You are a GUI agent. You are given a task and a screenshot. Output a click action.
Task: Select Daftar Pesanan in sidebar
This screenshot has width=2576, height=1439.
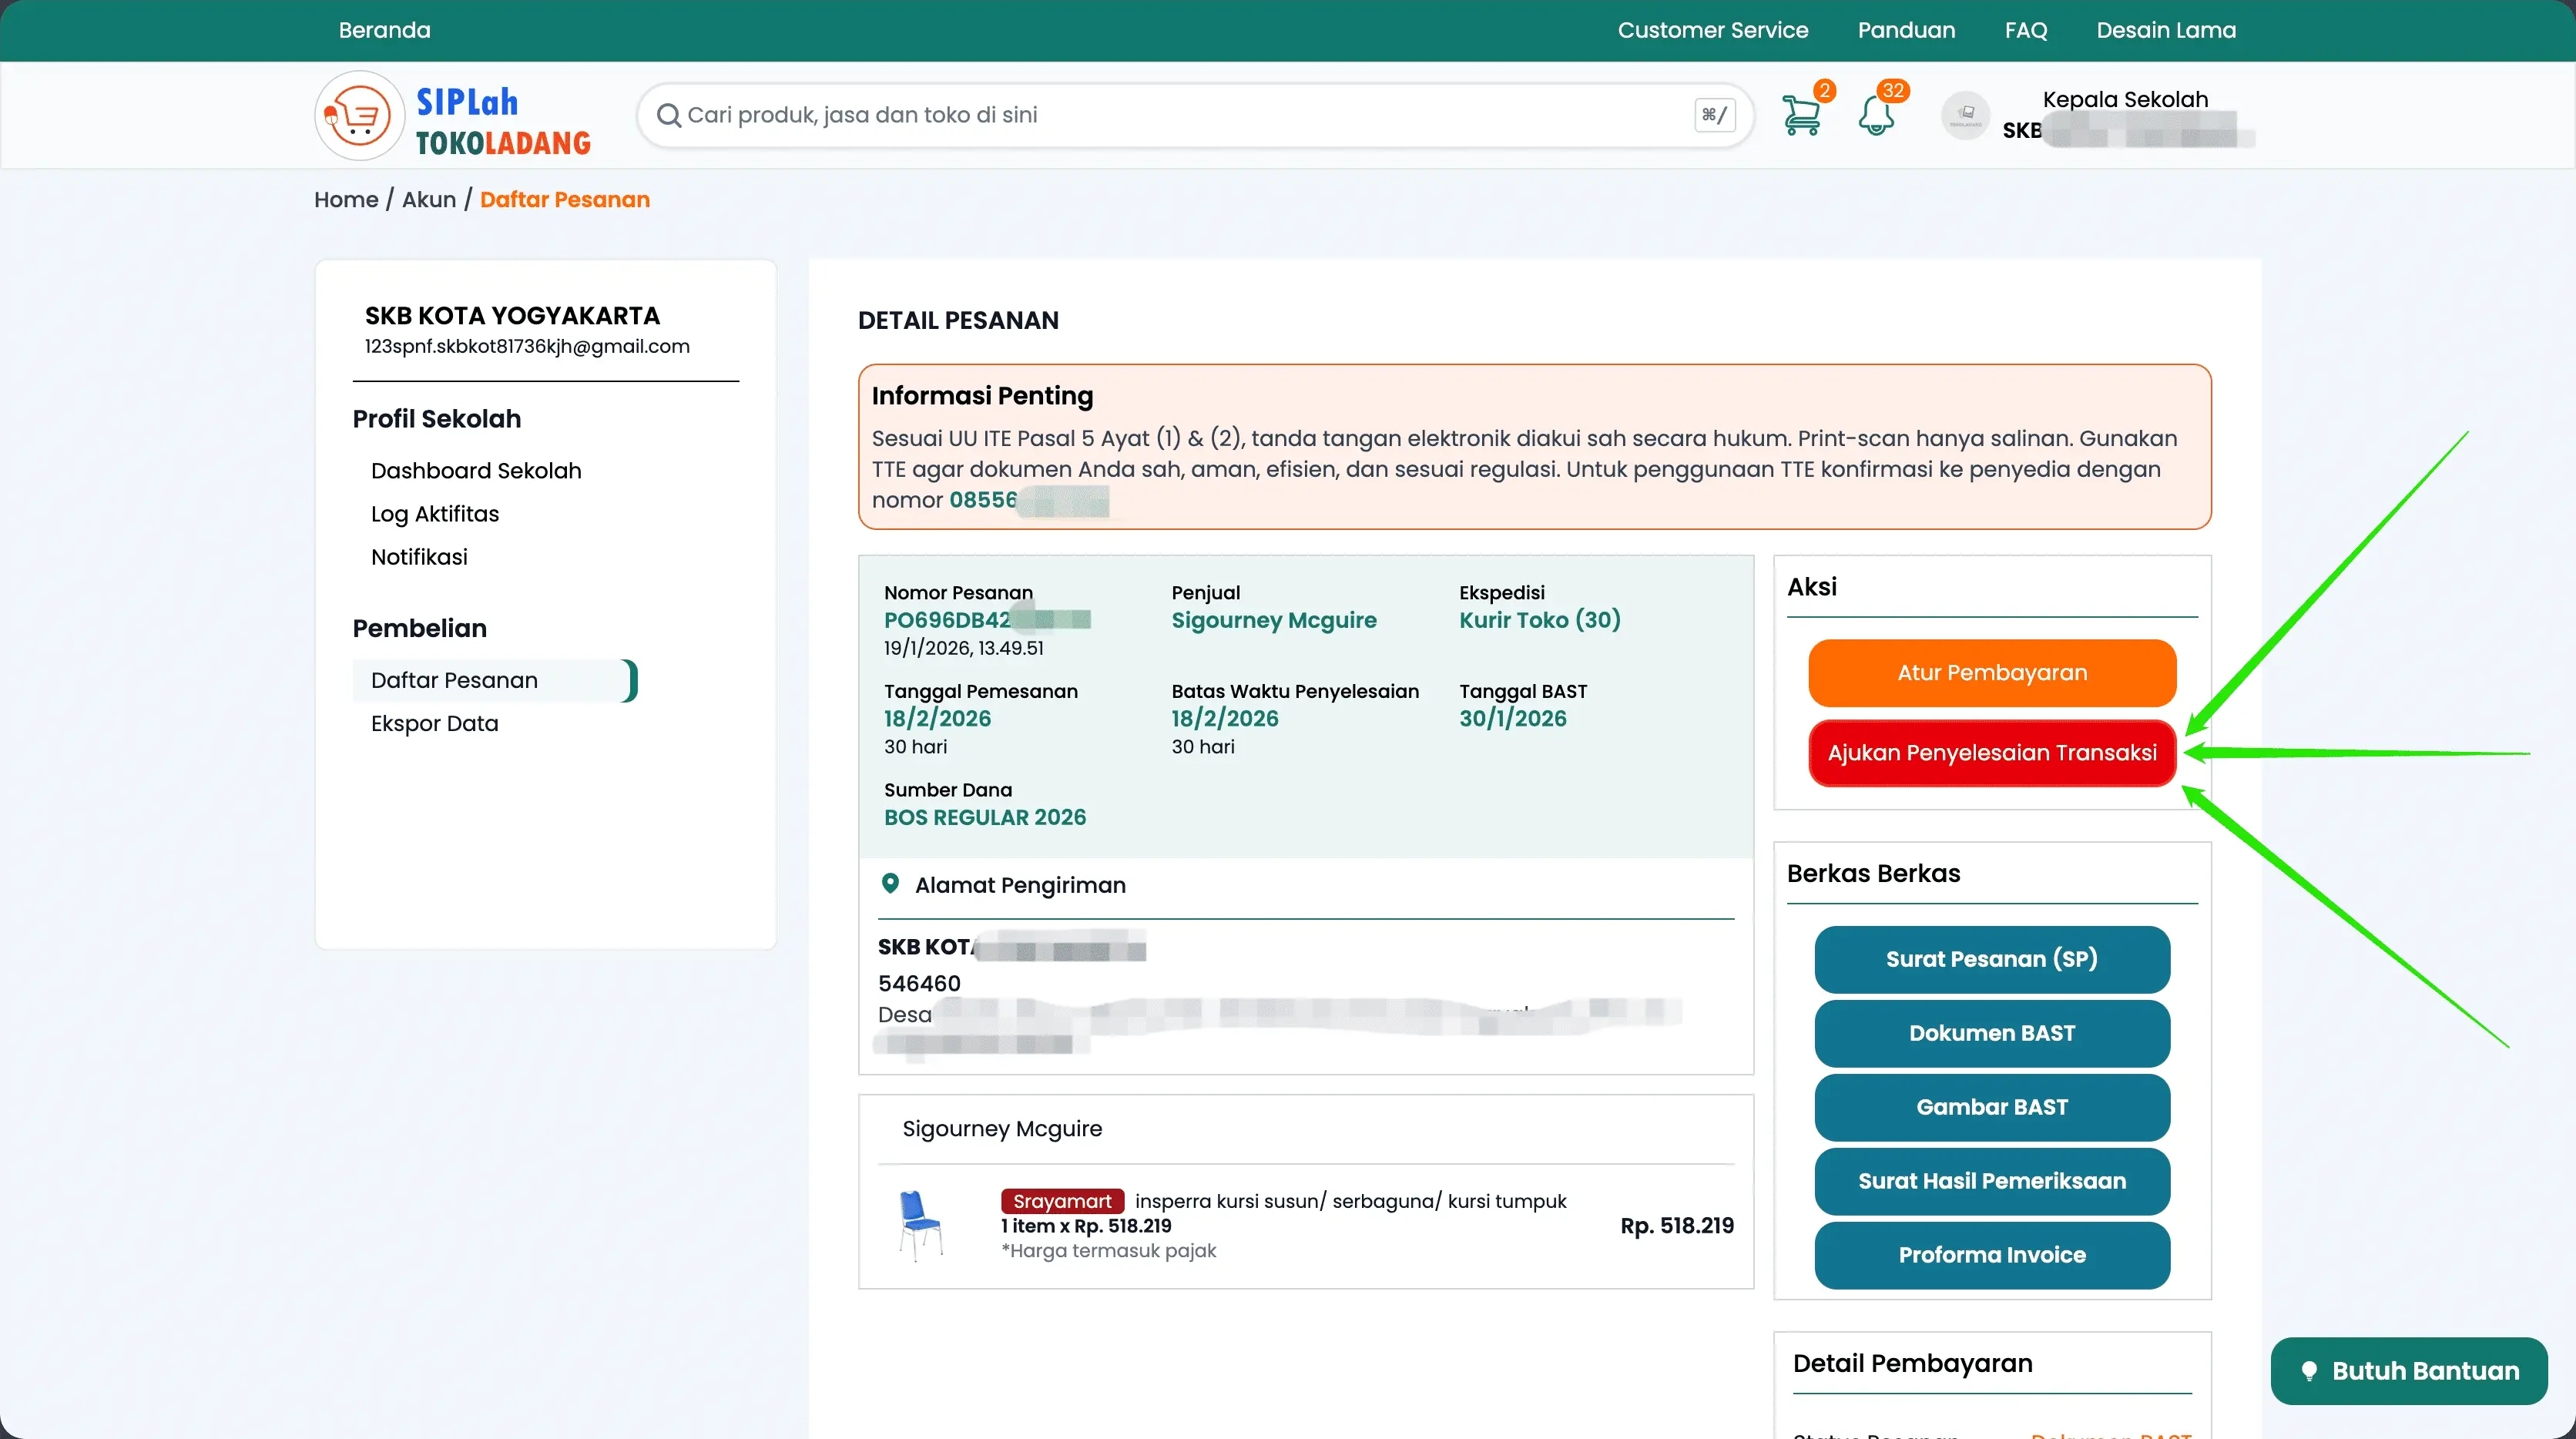[x=494, y=680]
